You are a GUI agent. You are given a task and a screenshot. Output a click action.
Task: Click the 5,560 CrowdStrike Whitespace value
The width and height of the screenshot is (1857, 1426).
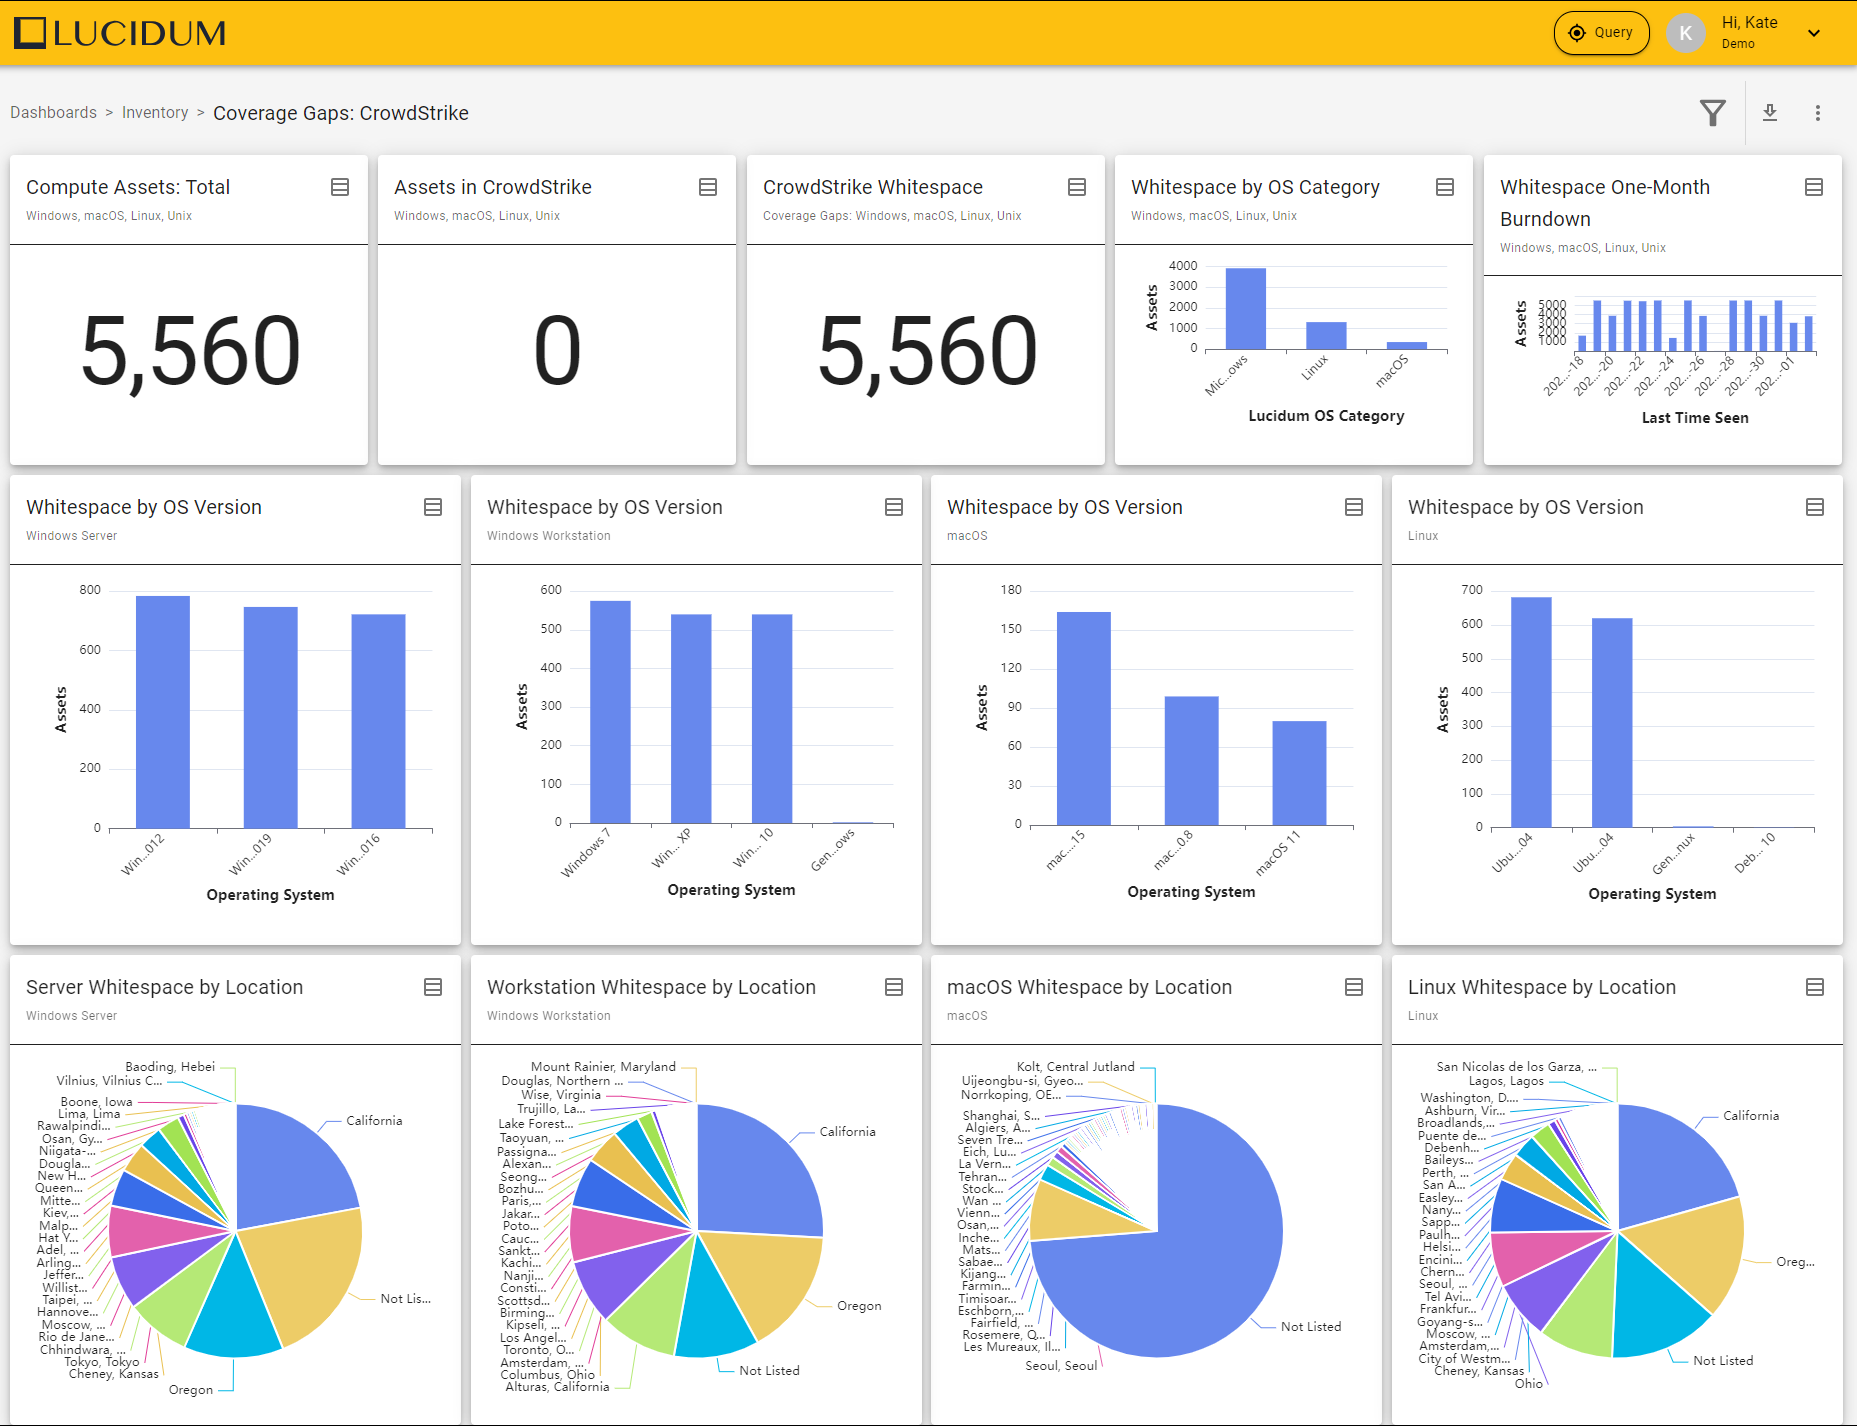(x=927, y=351)
